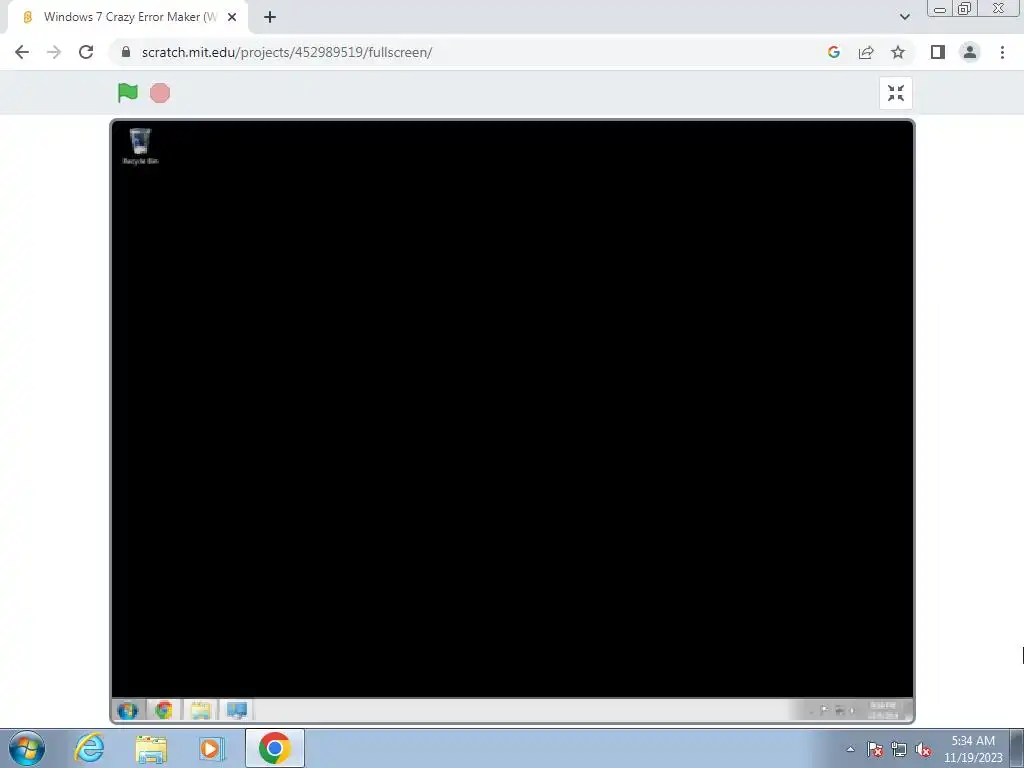
Task: Open Recycle Bin icon on simulated desktop
Action: pyautogui.click(x=140, y=146)
